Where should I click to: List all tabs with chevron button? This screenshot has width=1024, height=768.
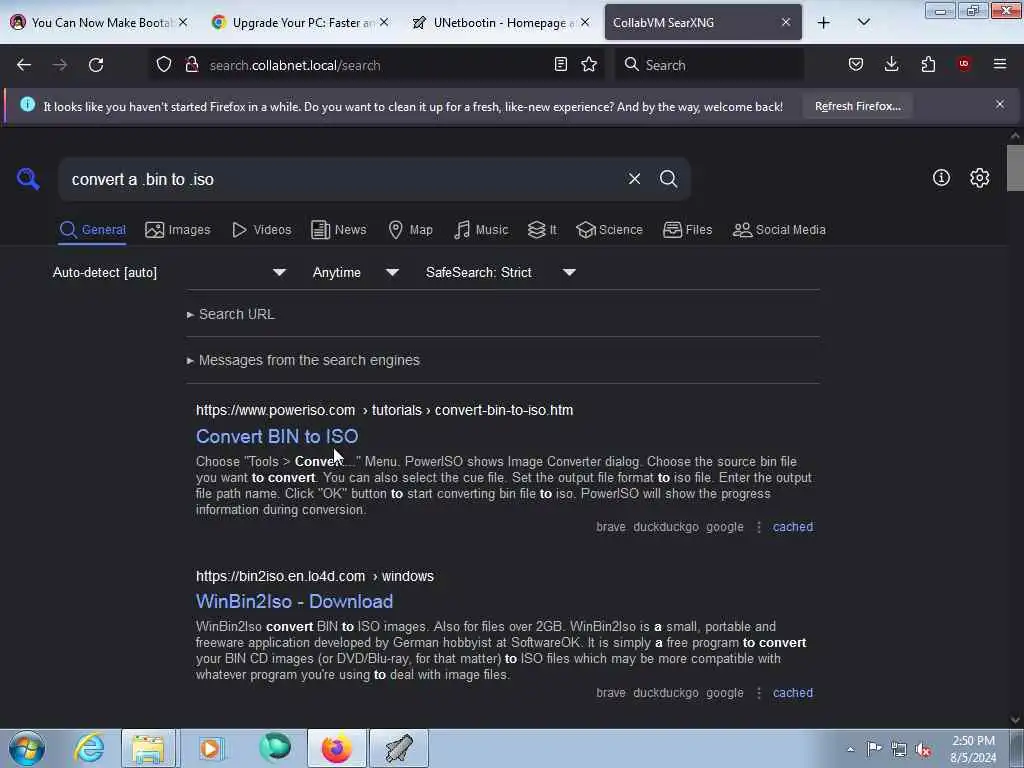[863, 22]
